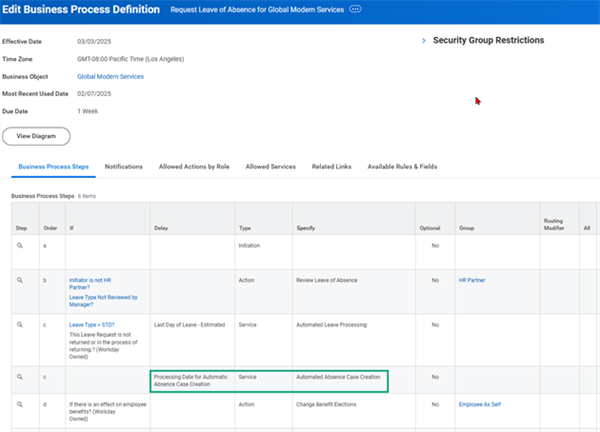Click the 'Initiation' type cell
Viewport: 600px width, 432px height.
coord(249,246)
